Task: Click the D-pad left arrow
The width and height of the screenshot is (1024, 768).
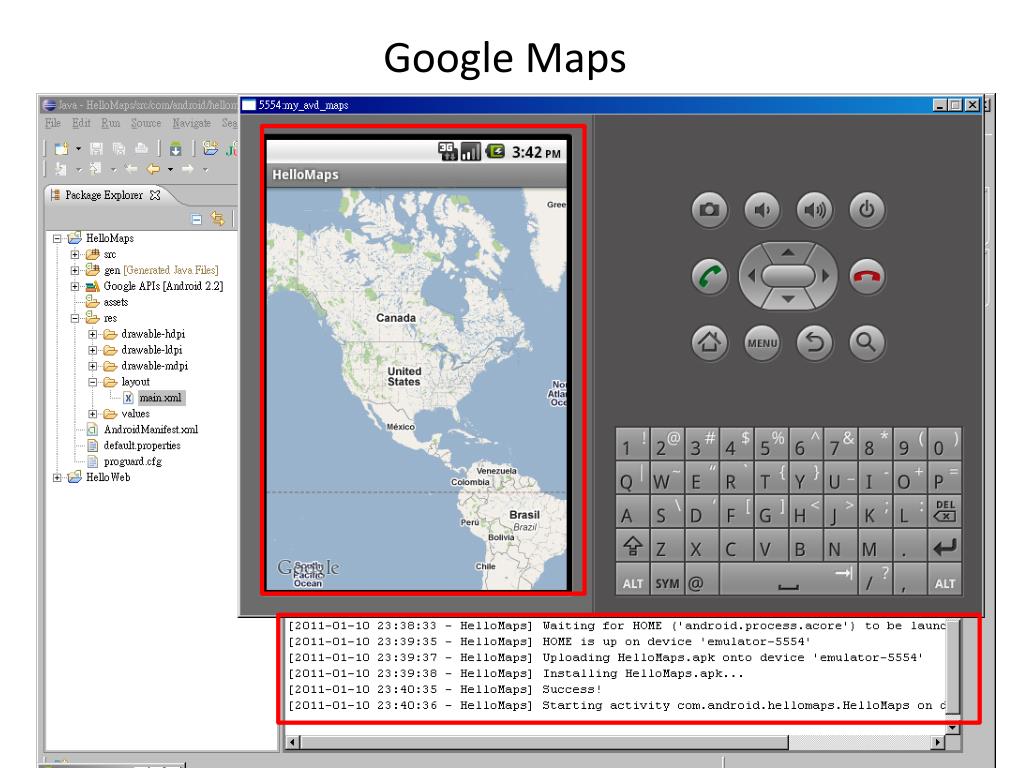Action: pos(751,276)
